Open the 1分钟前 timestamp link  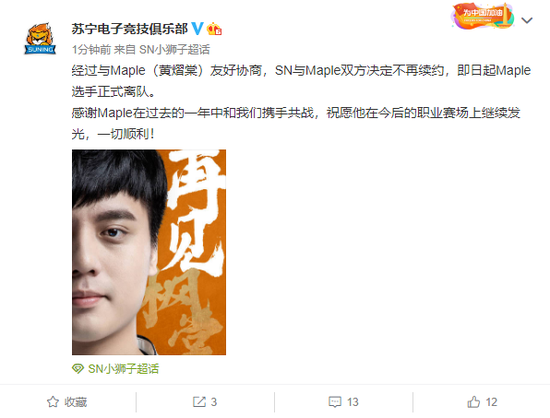point(92,49)
